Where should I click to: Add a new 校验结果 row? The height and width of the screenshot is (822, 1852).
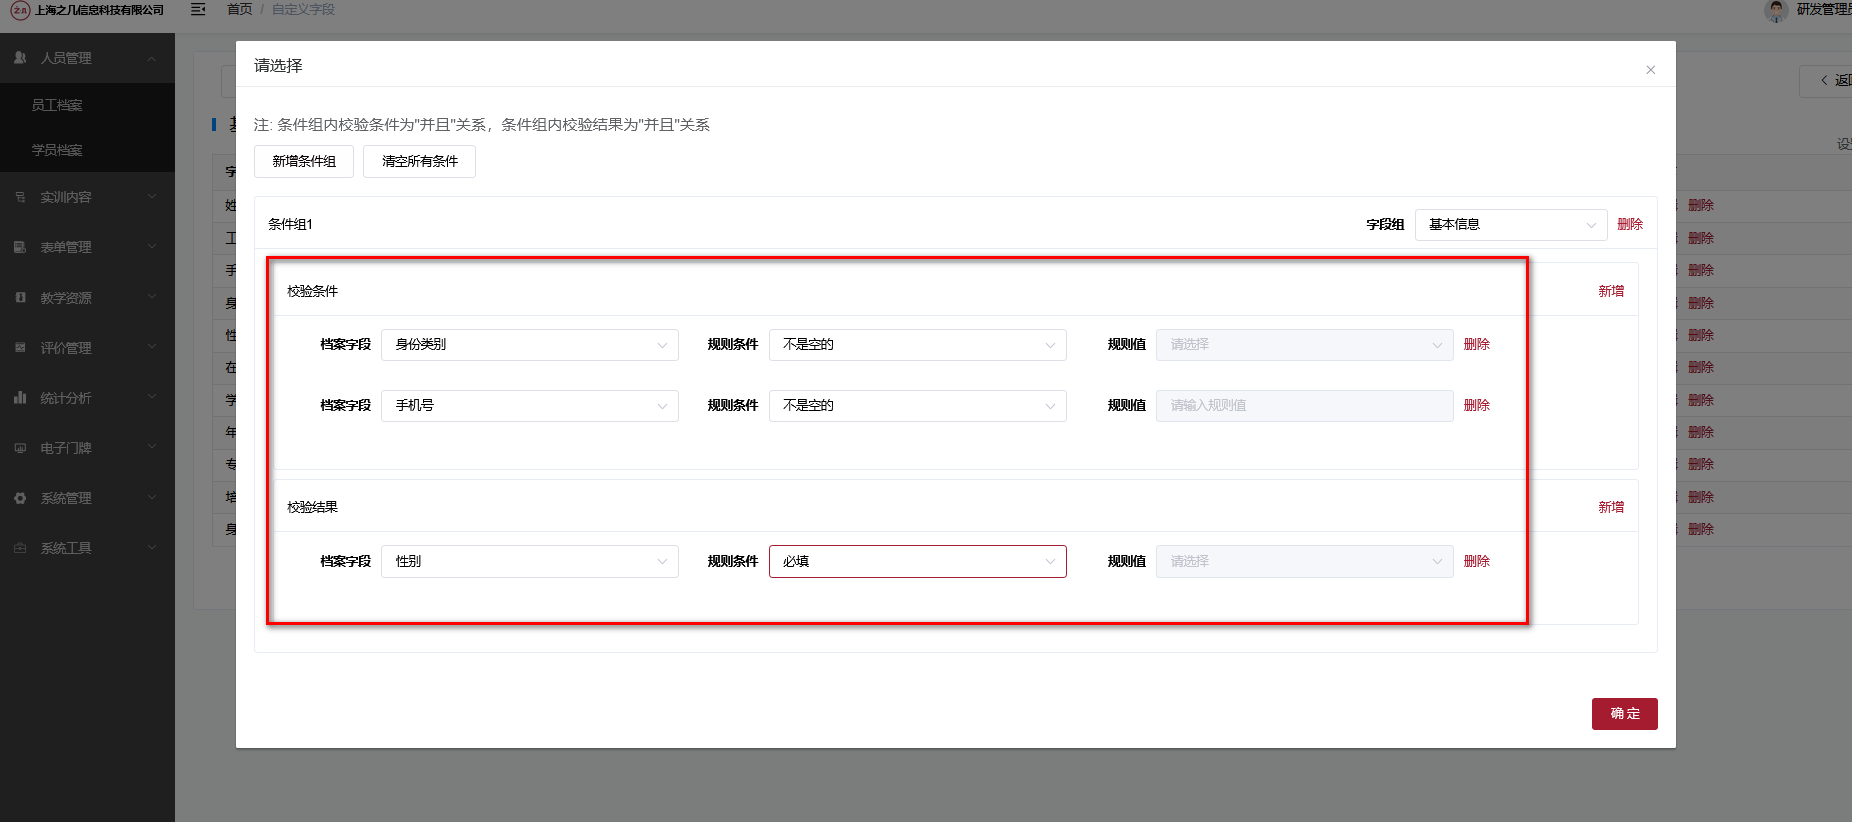(1611, 507)
